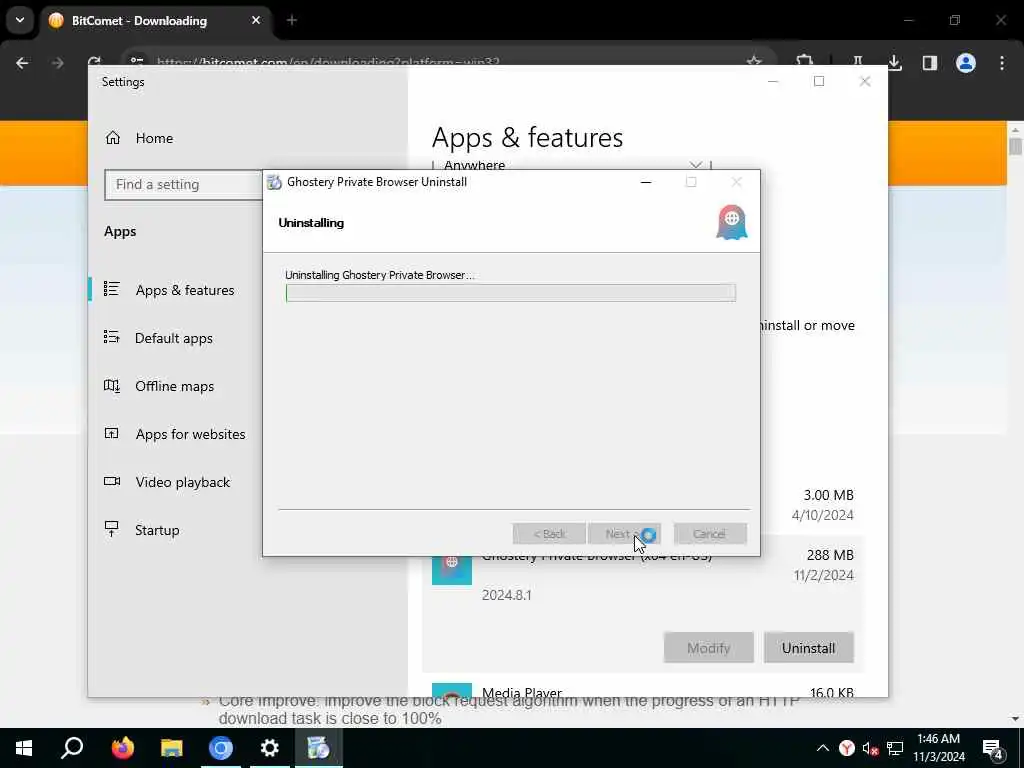The width and height of the screenshot is (1024, 768).
Task: Expand the Anywhere dropdown in Apps & features
Action: coord(571,165)
